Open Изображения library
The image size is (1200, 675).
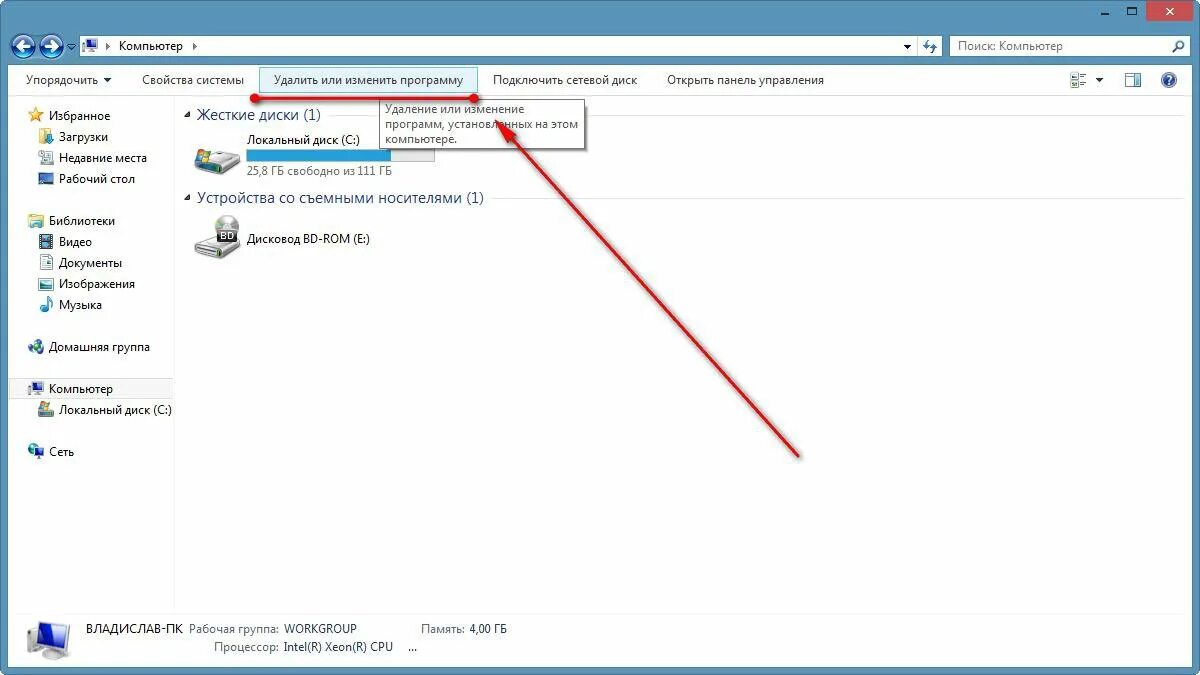[97, 284]
